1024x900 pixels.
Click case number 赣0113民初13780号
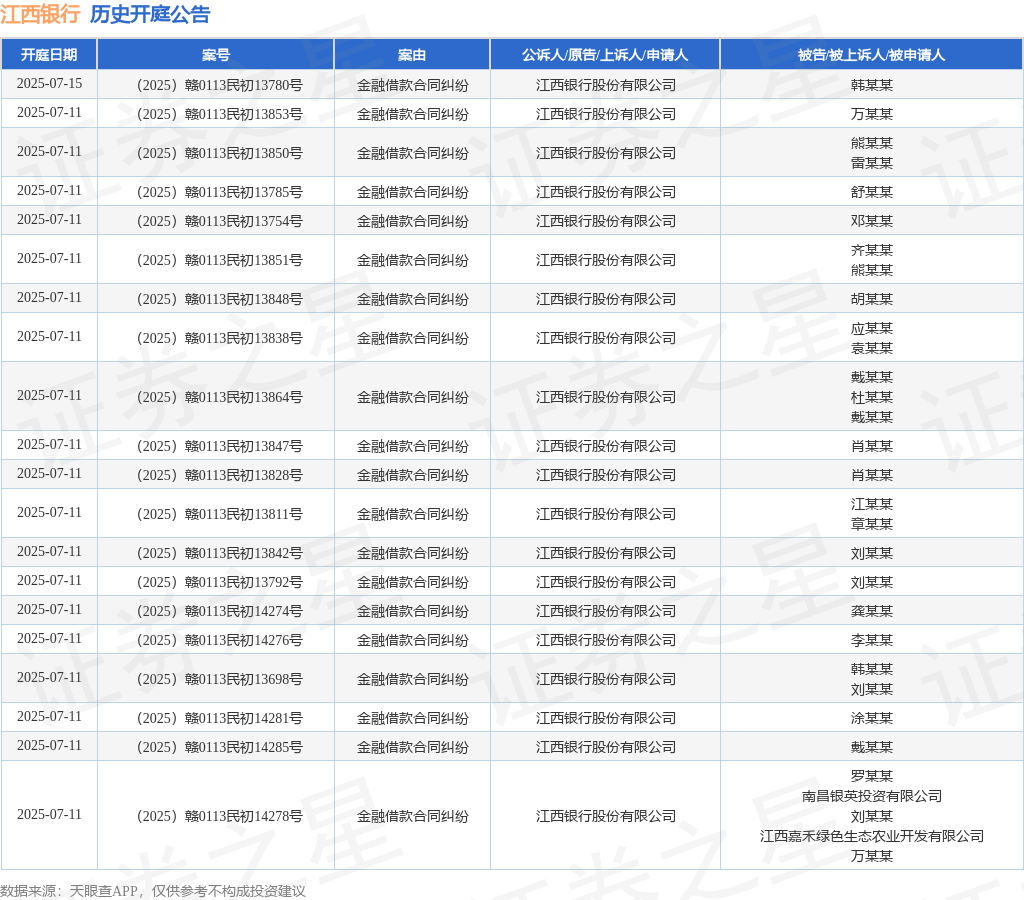click(219, 85)
